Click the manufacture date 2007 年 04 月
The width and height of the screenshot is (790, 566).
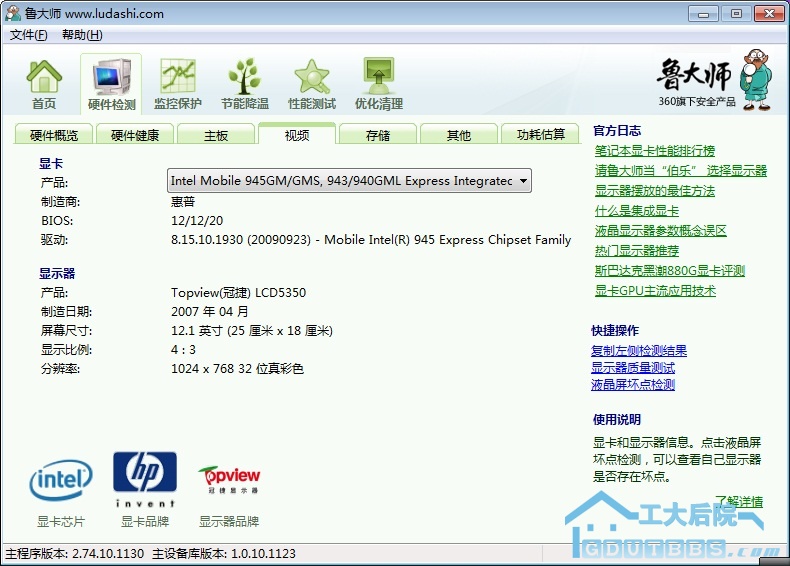point(210,311)
